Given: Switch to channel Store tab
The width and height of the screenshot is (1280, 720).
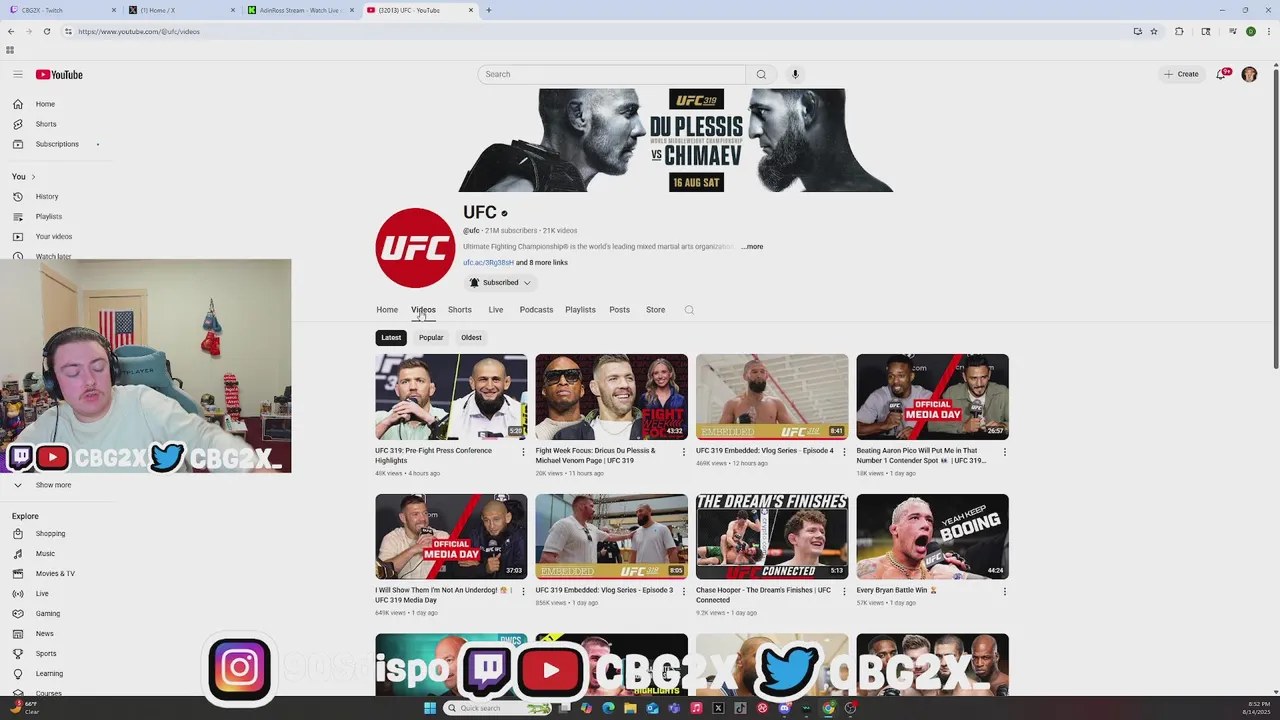Looking at the screenshot, I should click(656, 310).
